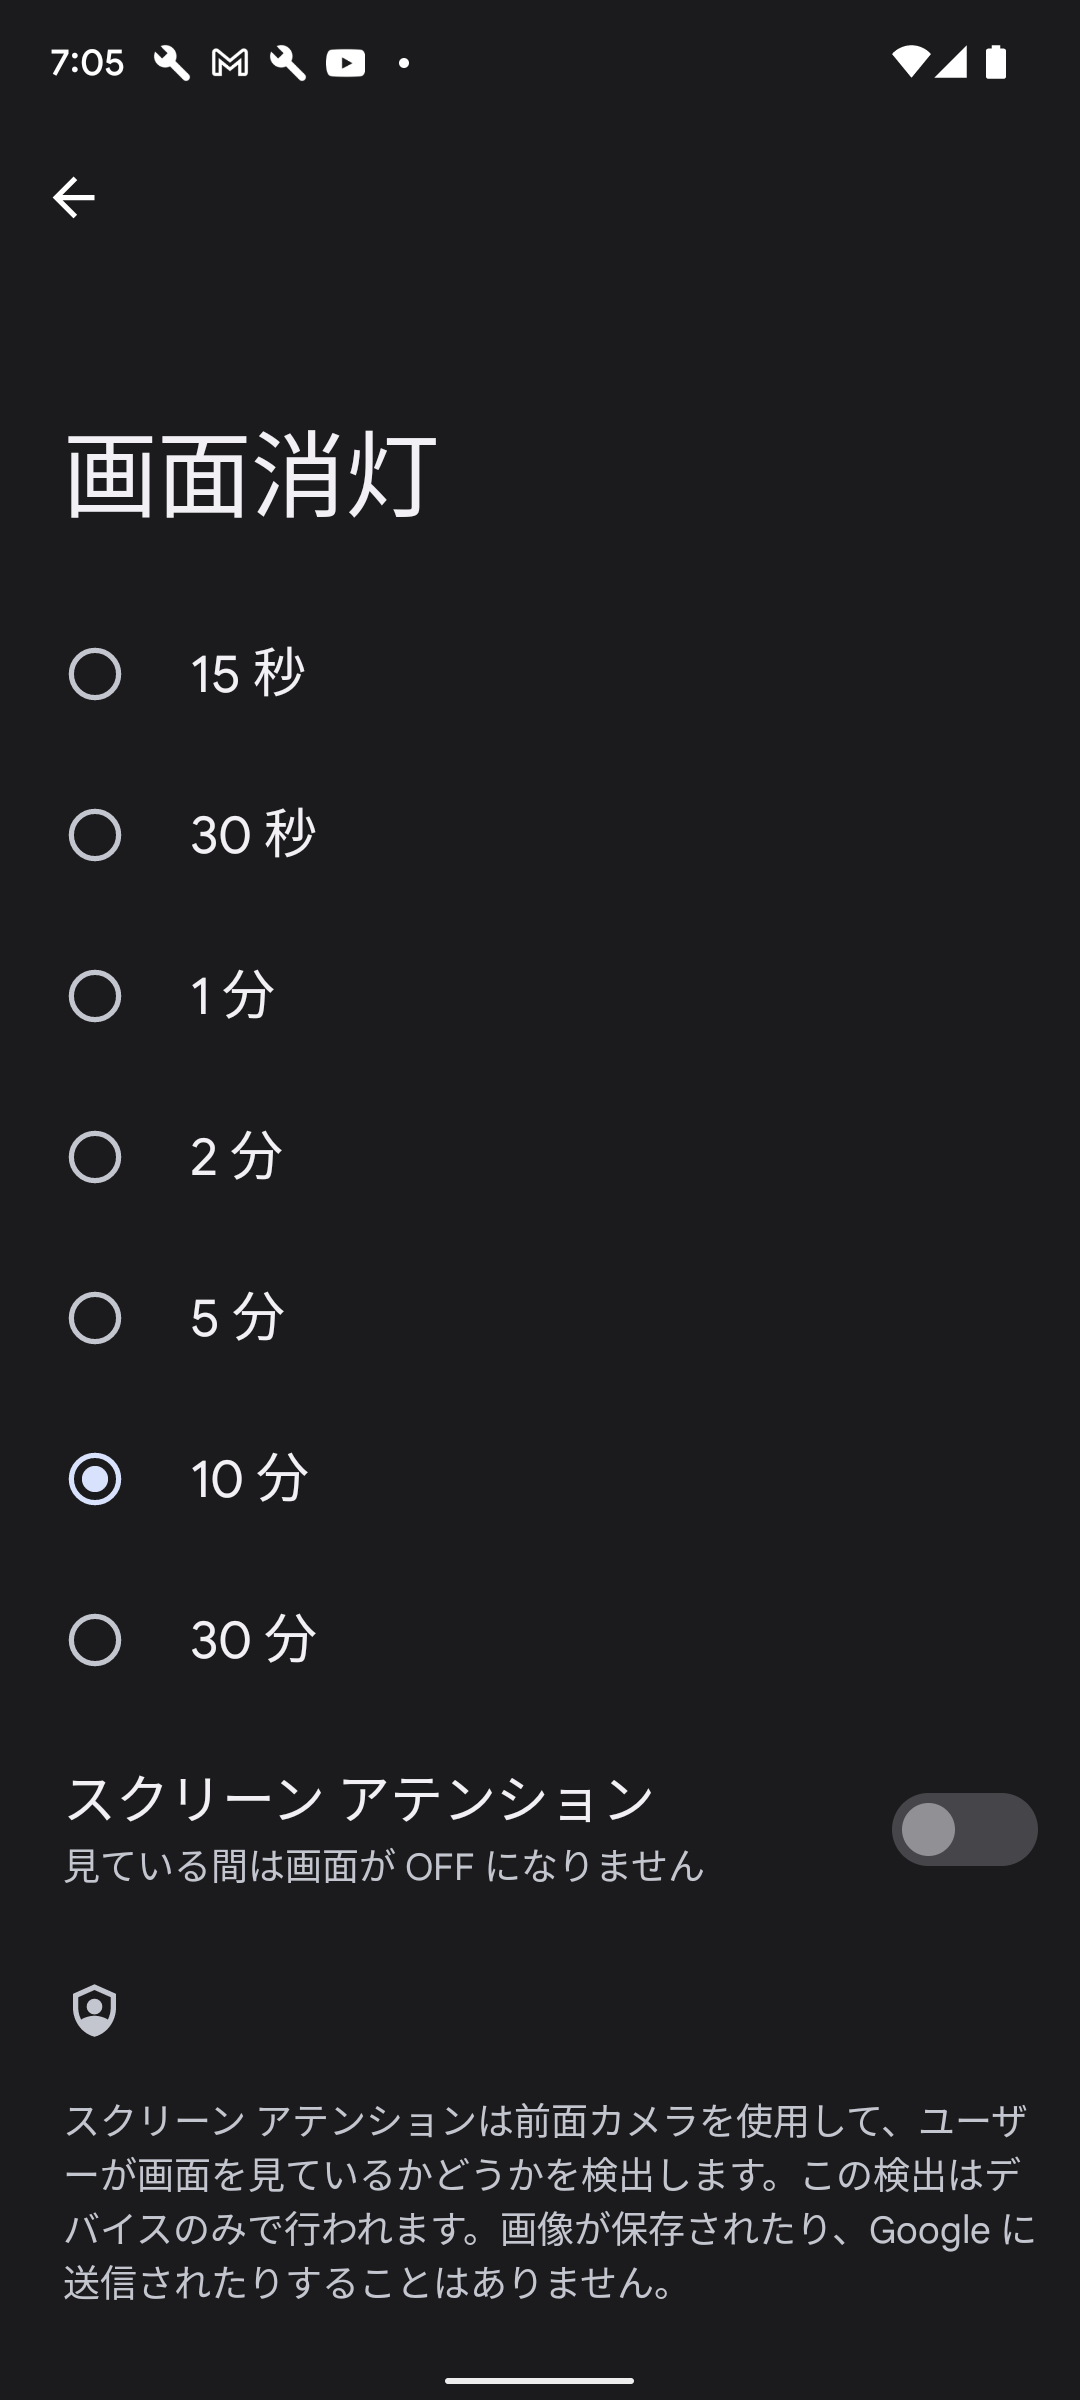Tap the battery status icon

coord(996,62)
